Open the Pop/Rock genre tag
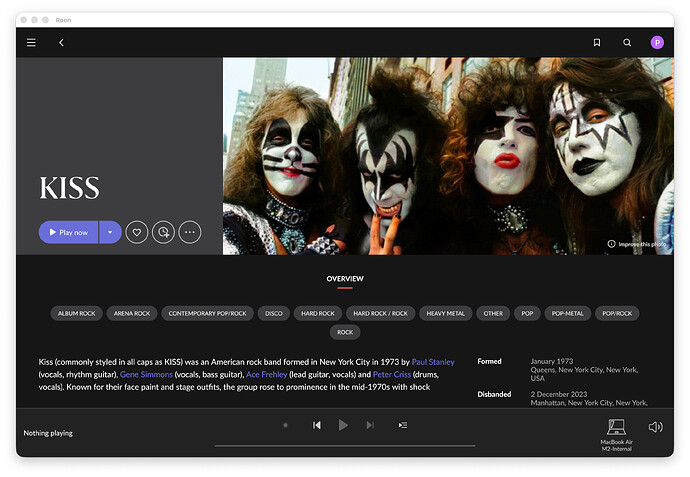690x477 pixels. coord(617,313)
